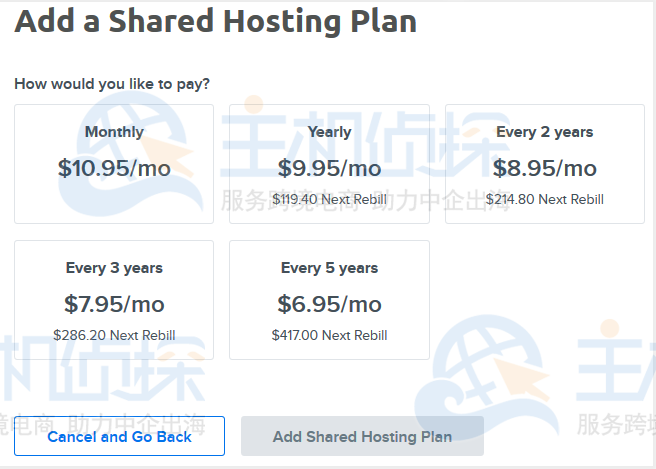Click the $214.80 Next Rebill text

[x=544, y=199]
